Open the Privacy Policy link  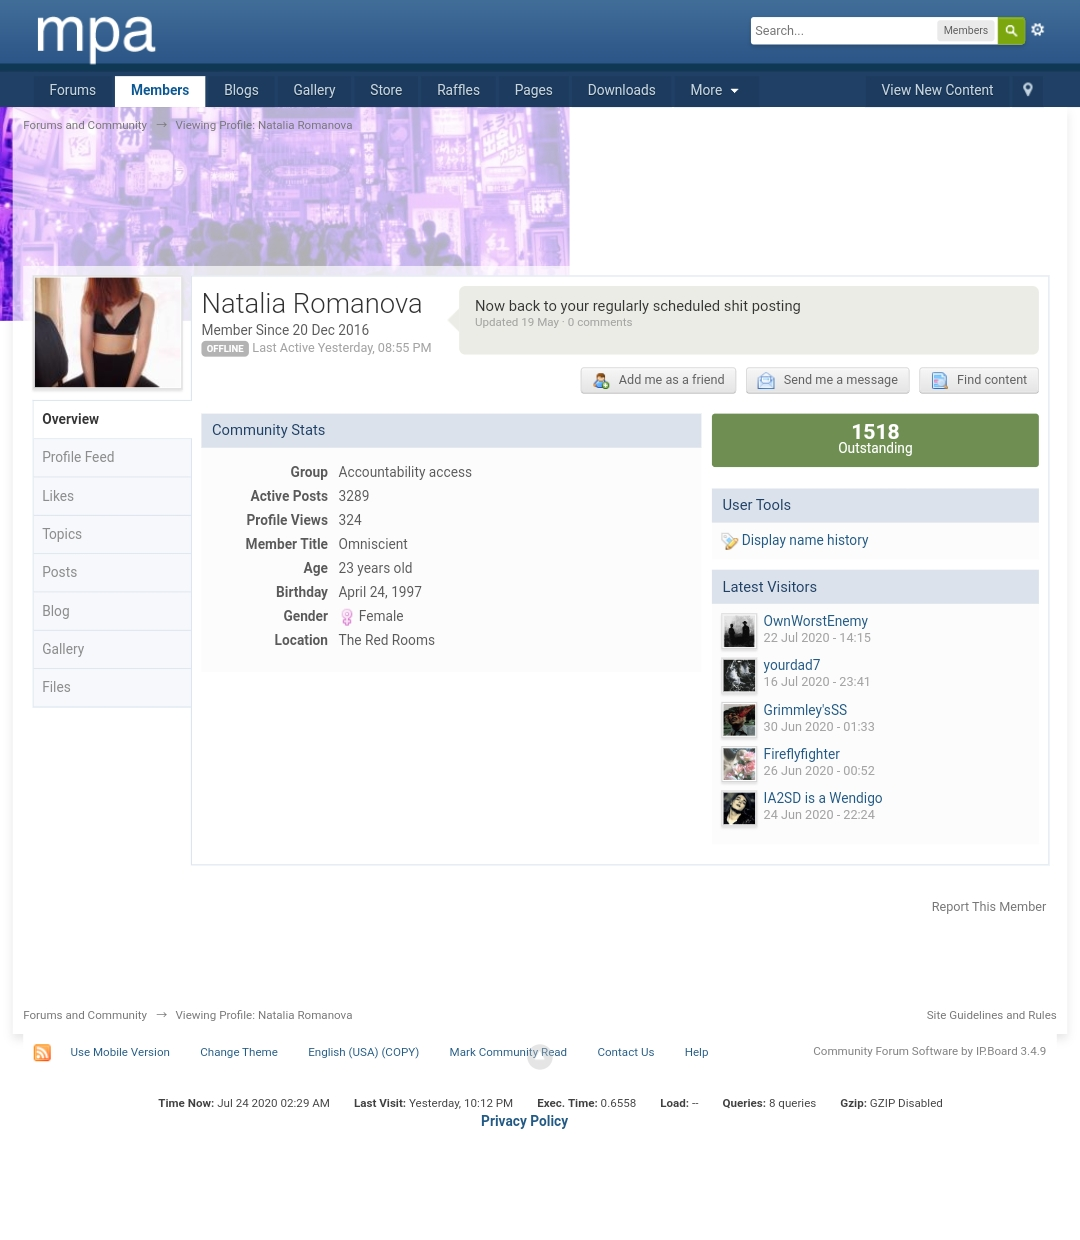pos(524,1121)
